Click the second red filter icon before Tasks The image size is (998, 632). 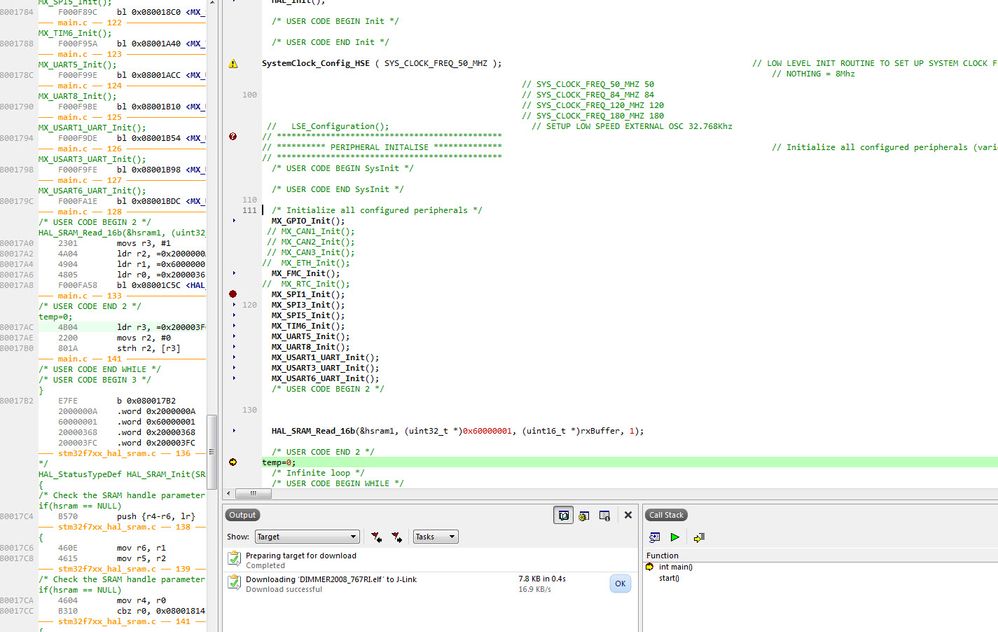click(x=397, y=537)
